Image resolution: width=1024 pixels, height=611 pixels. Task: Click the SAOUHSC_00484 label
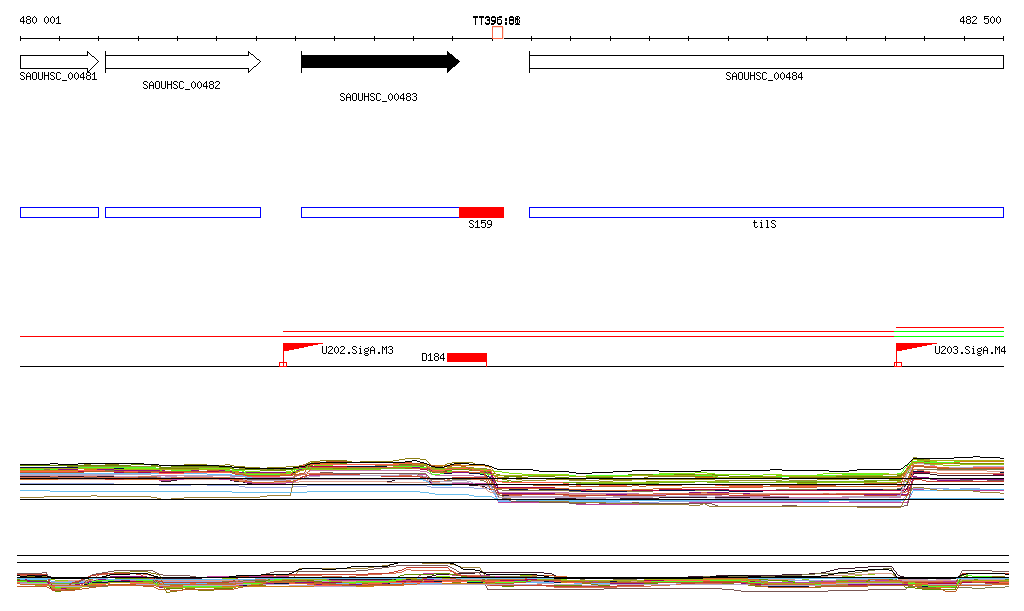[x=764, y=76]
